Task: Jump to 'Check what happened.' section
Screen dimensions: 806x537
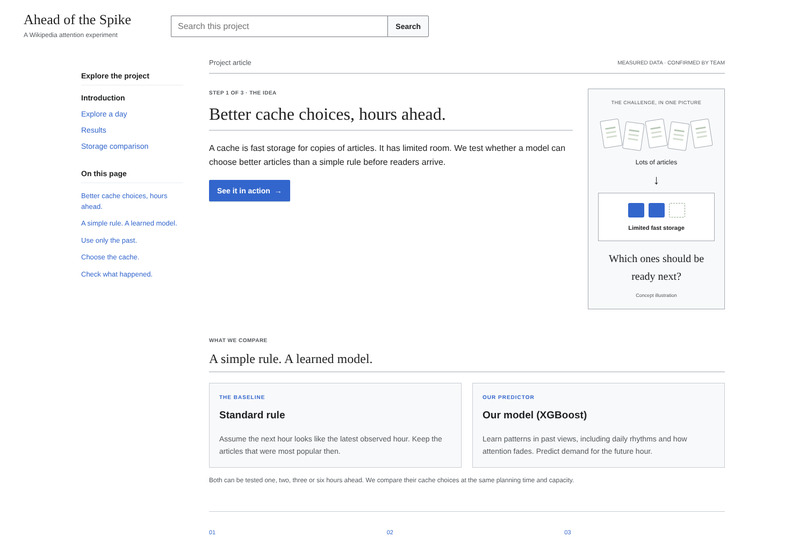Action: [116, 274]
